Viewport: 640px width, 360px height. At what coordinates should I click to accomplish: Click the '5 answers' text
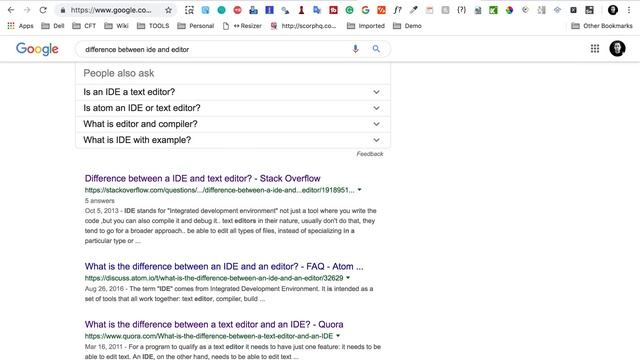click(100, 200)
